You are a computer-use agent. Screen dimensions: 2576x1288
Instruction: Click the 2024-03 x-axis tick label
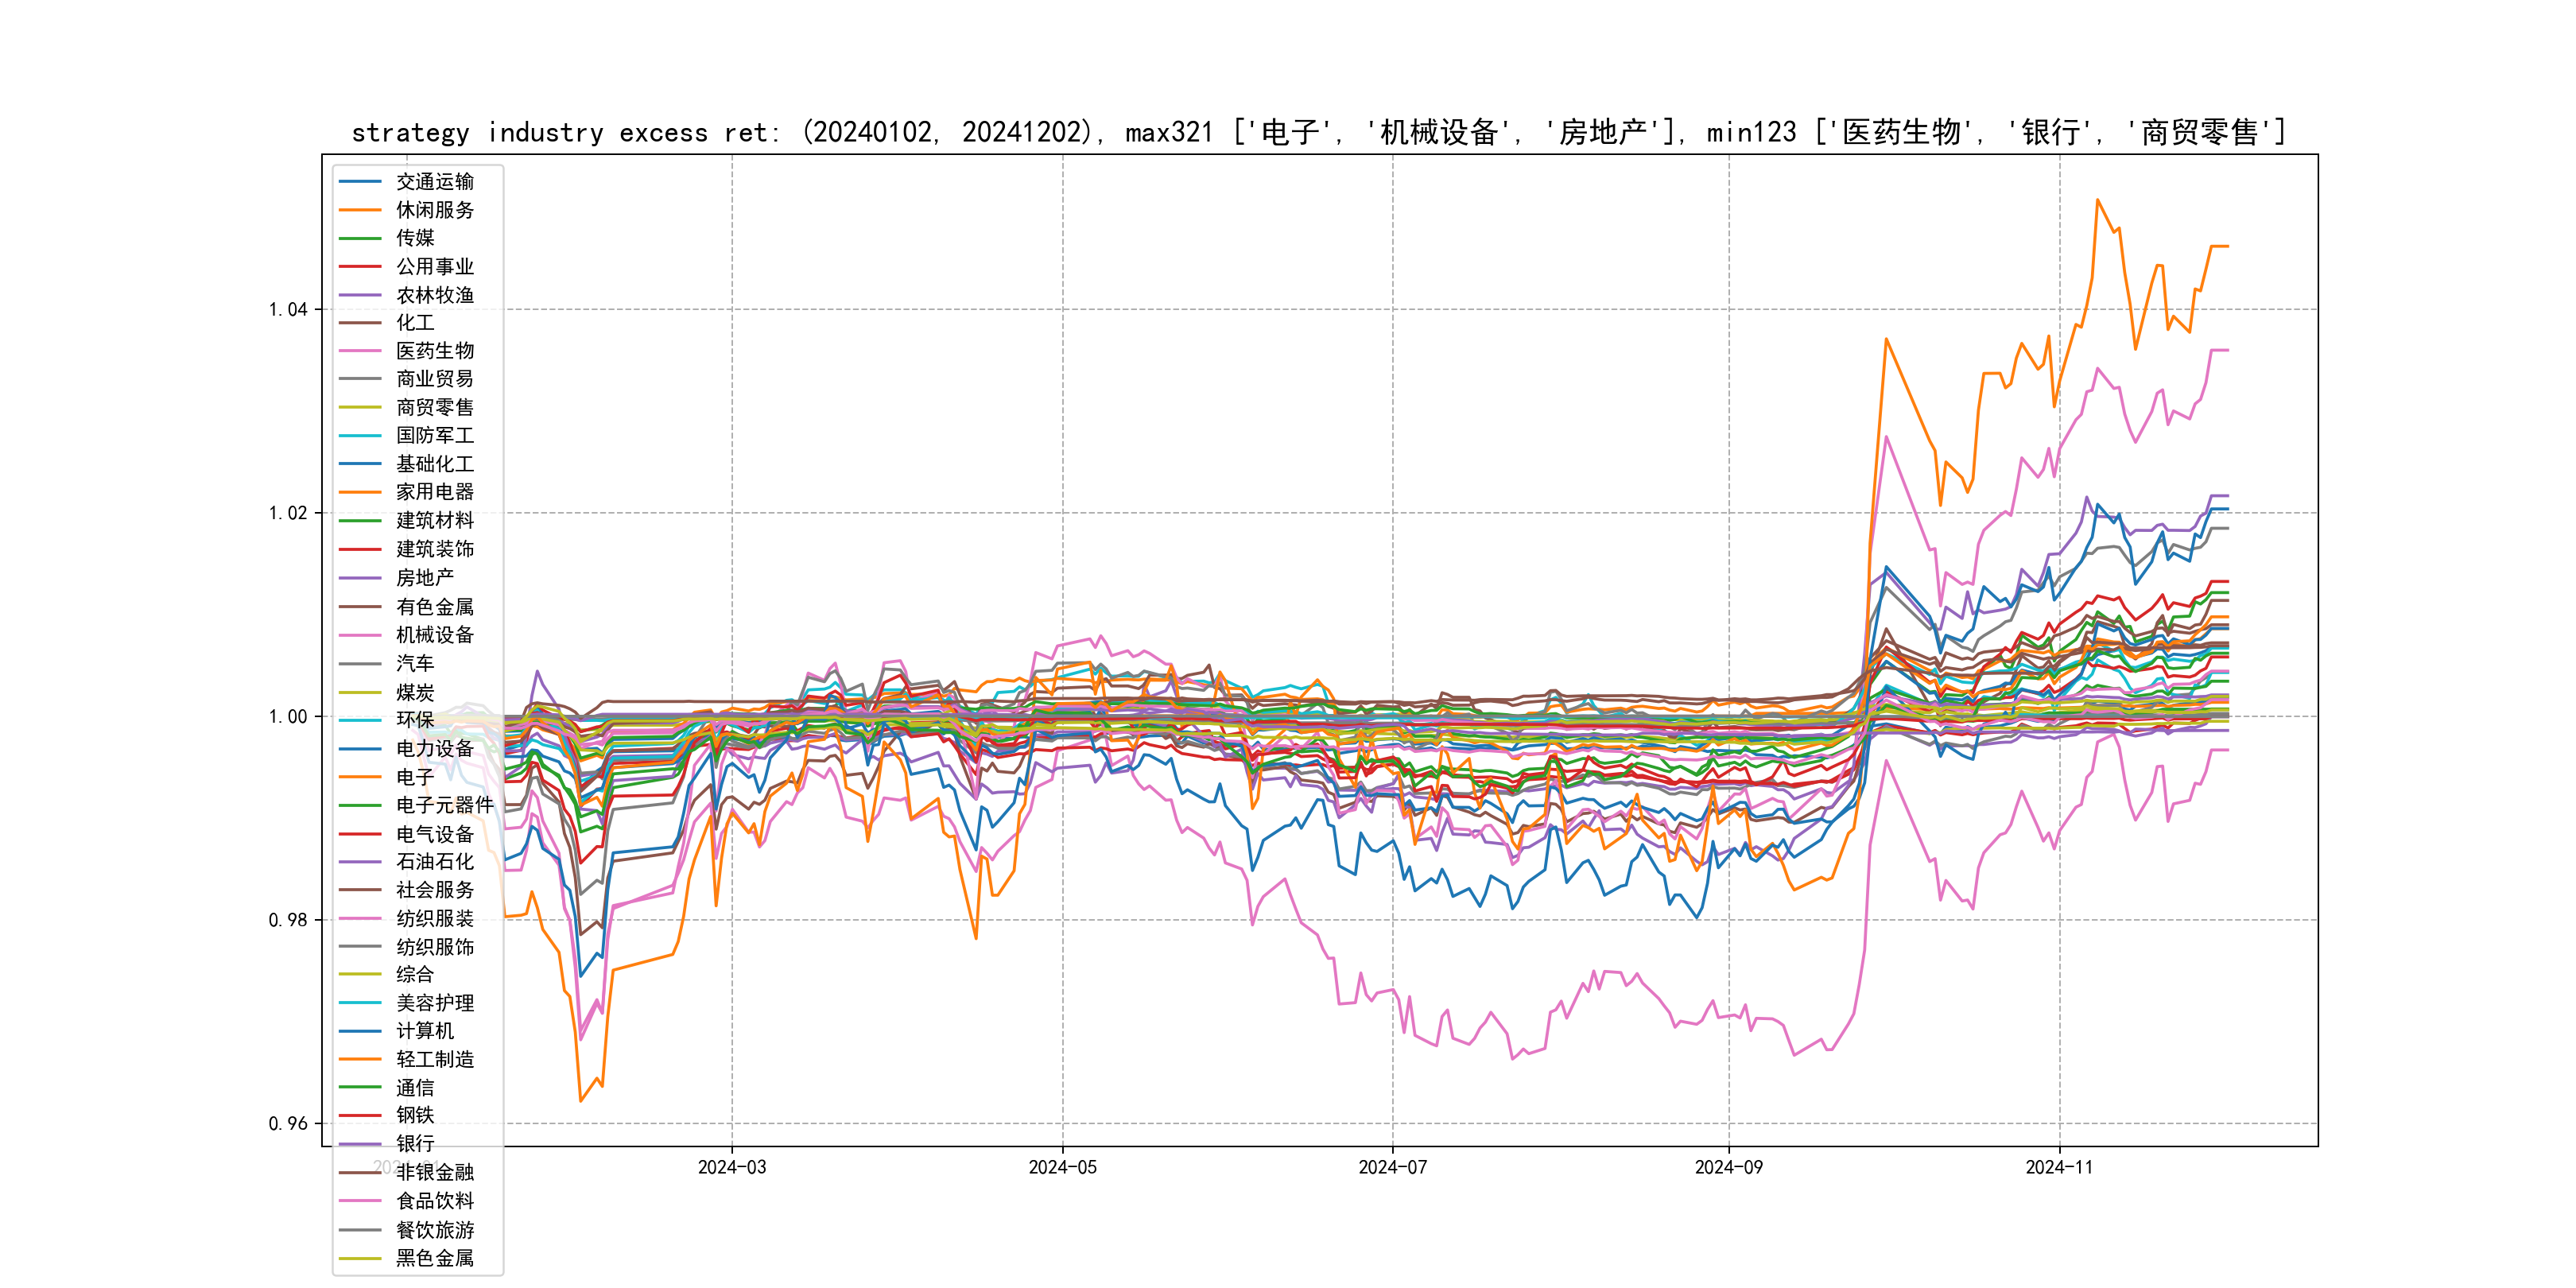point(732,1167)
